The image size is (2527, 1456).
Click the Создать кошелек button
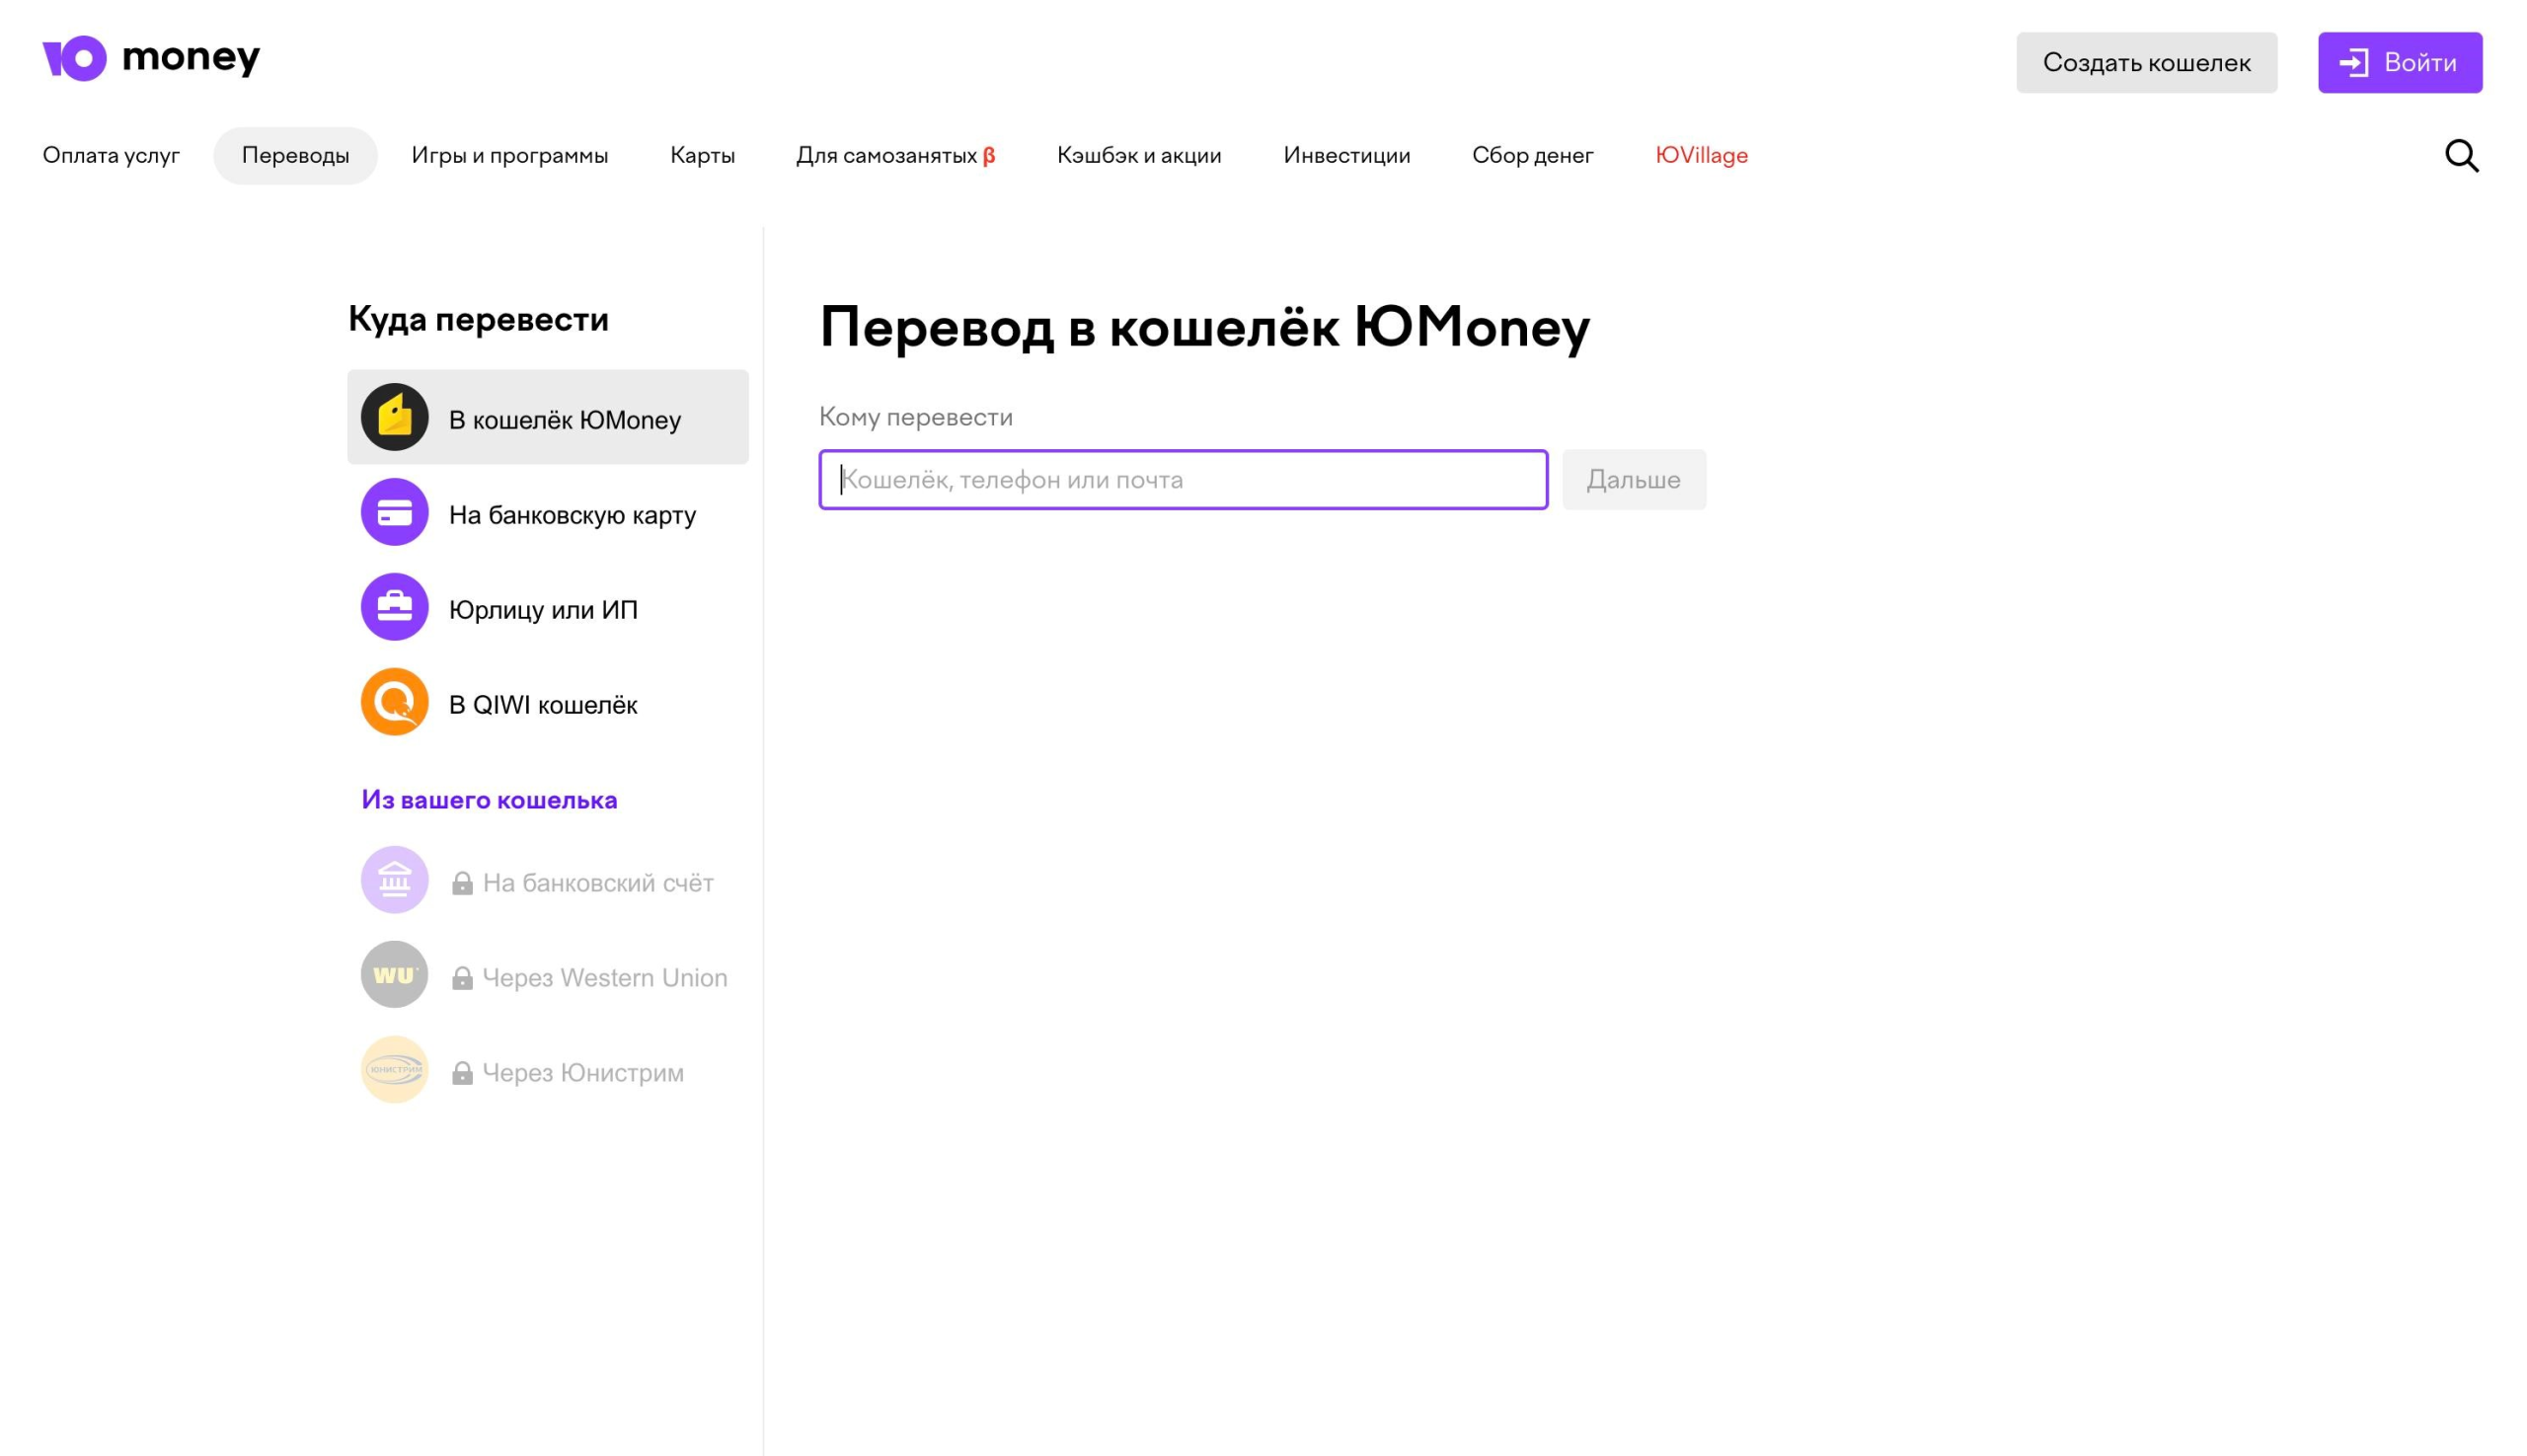tap(2146, 63)
